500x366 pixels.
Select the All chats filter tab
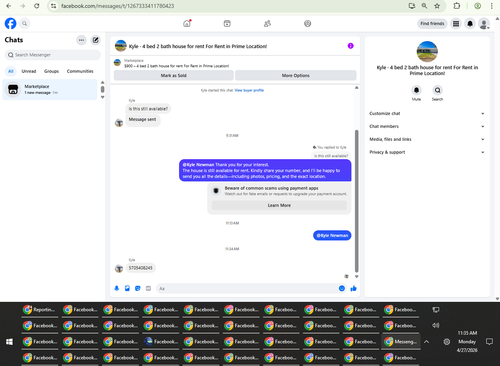pyautogui.click(x=11, y=71)
